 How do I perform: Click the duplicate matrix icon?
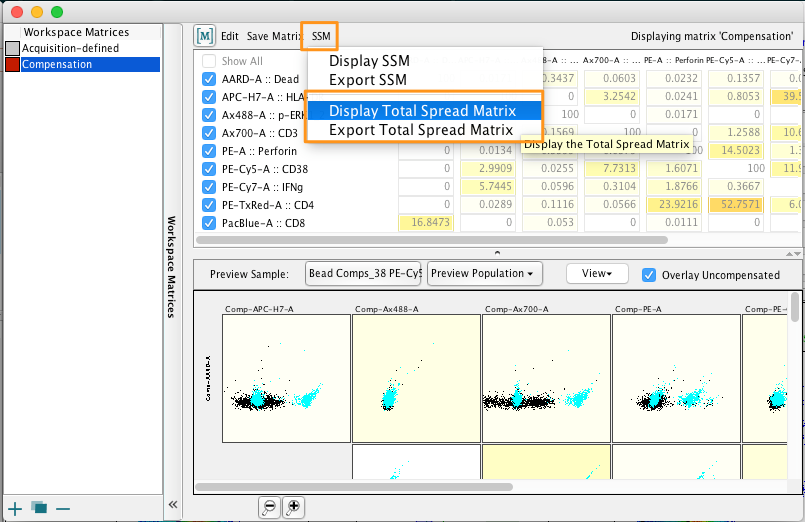(x=39, y=508)
